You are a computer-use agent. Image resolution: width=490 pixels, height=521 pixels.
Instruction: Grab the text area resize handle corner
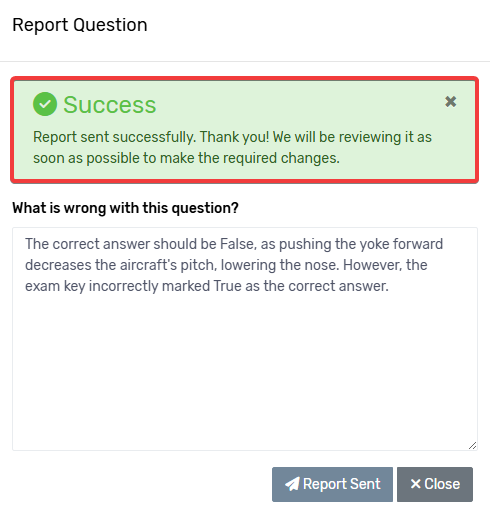pos(472,446)
